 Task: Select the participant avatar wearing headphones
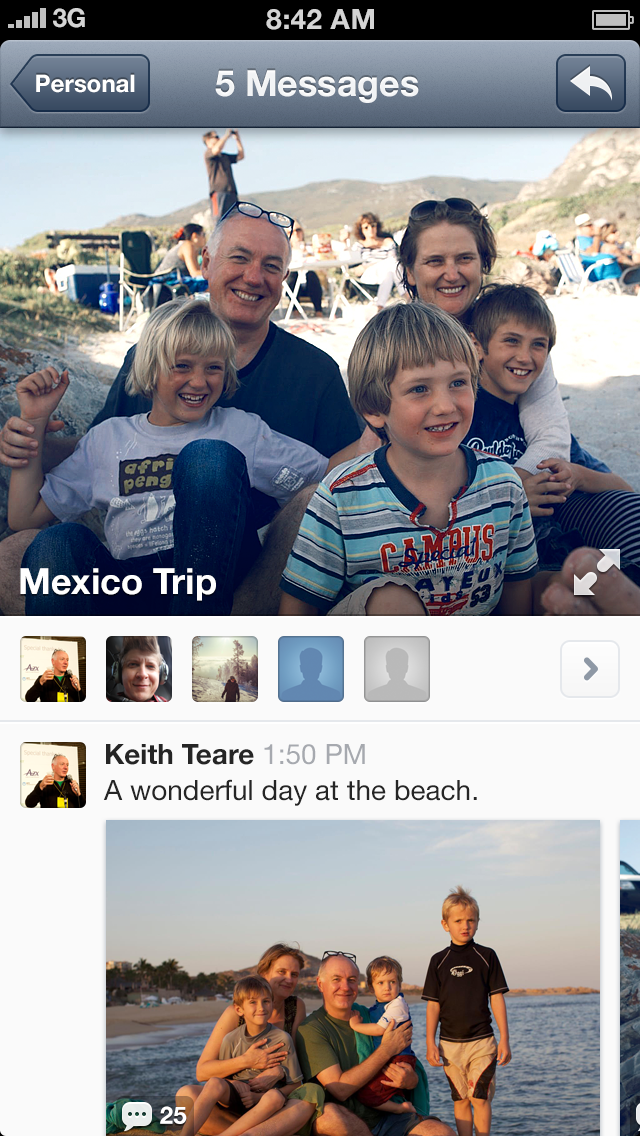click(139, 669)
